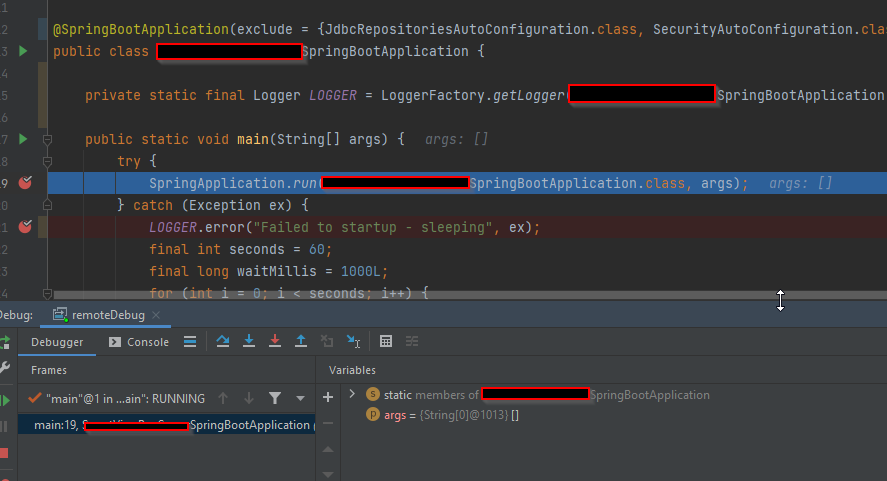Viewport: 887px width, 481px height.
Task: Open the thread selector dropdown arrow
Action: click(x=300, y=398)
